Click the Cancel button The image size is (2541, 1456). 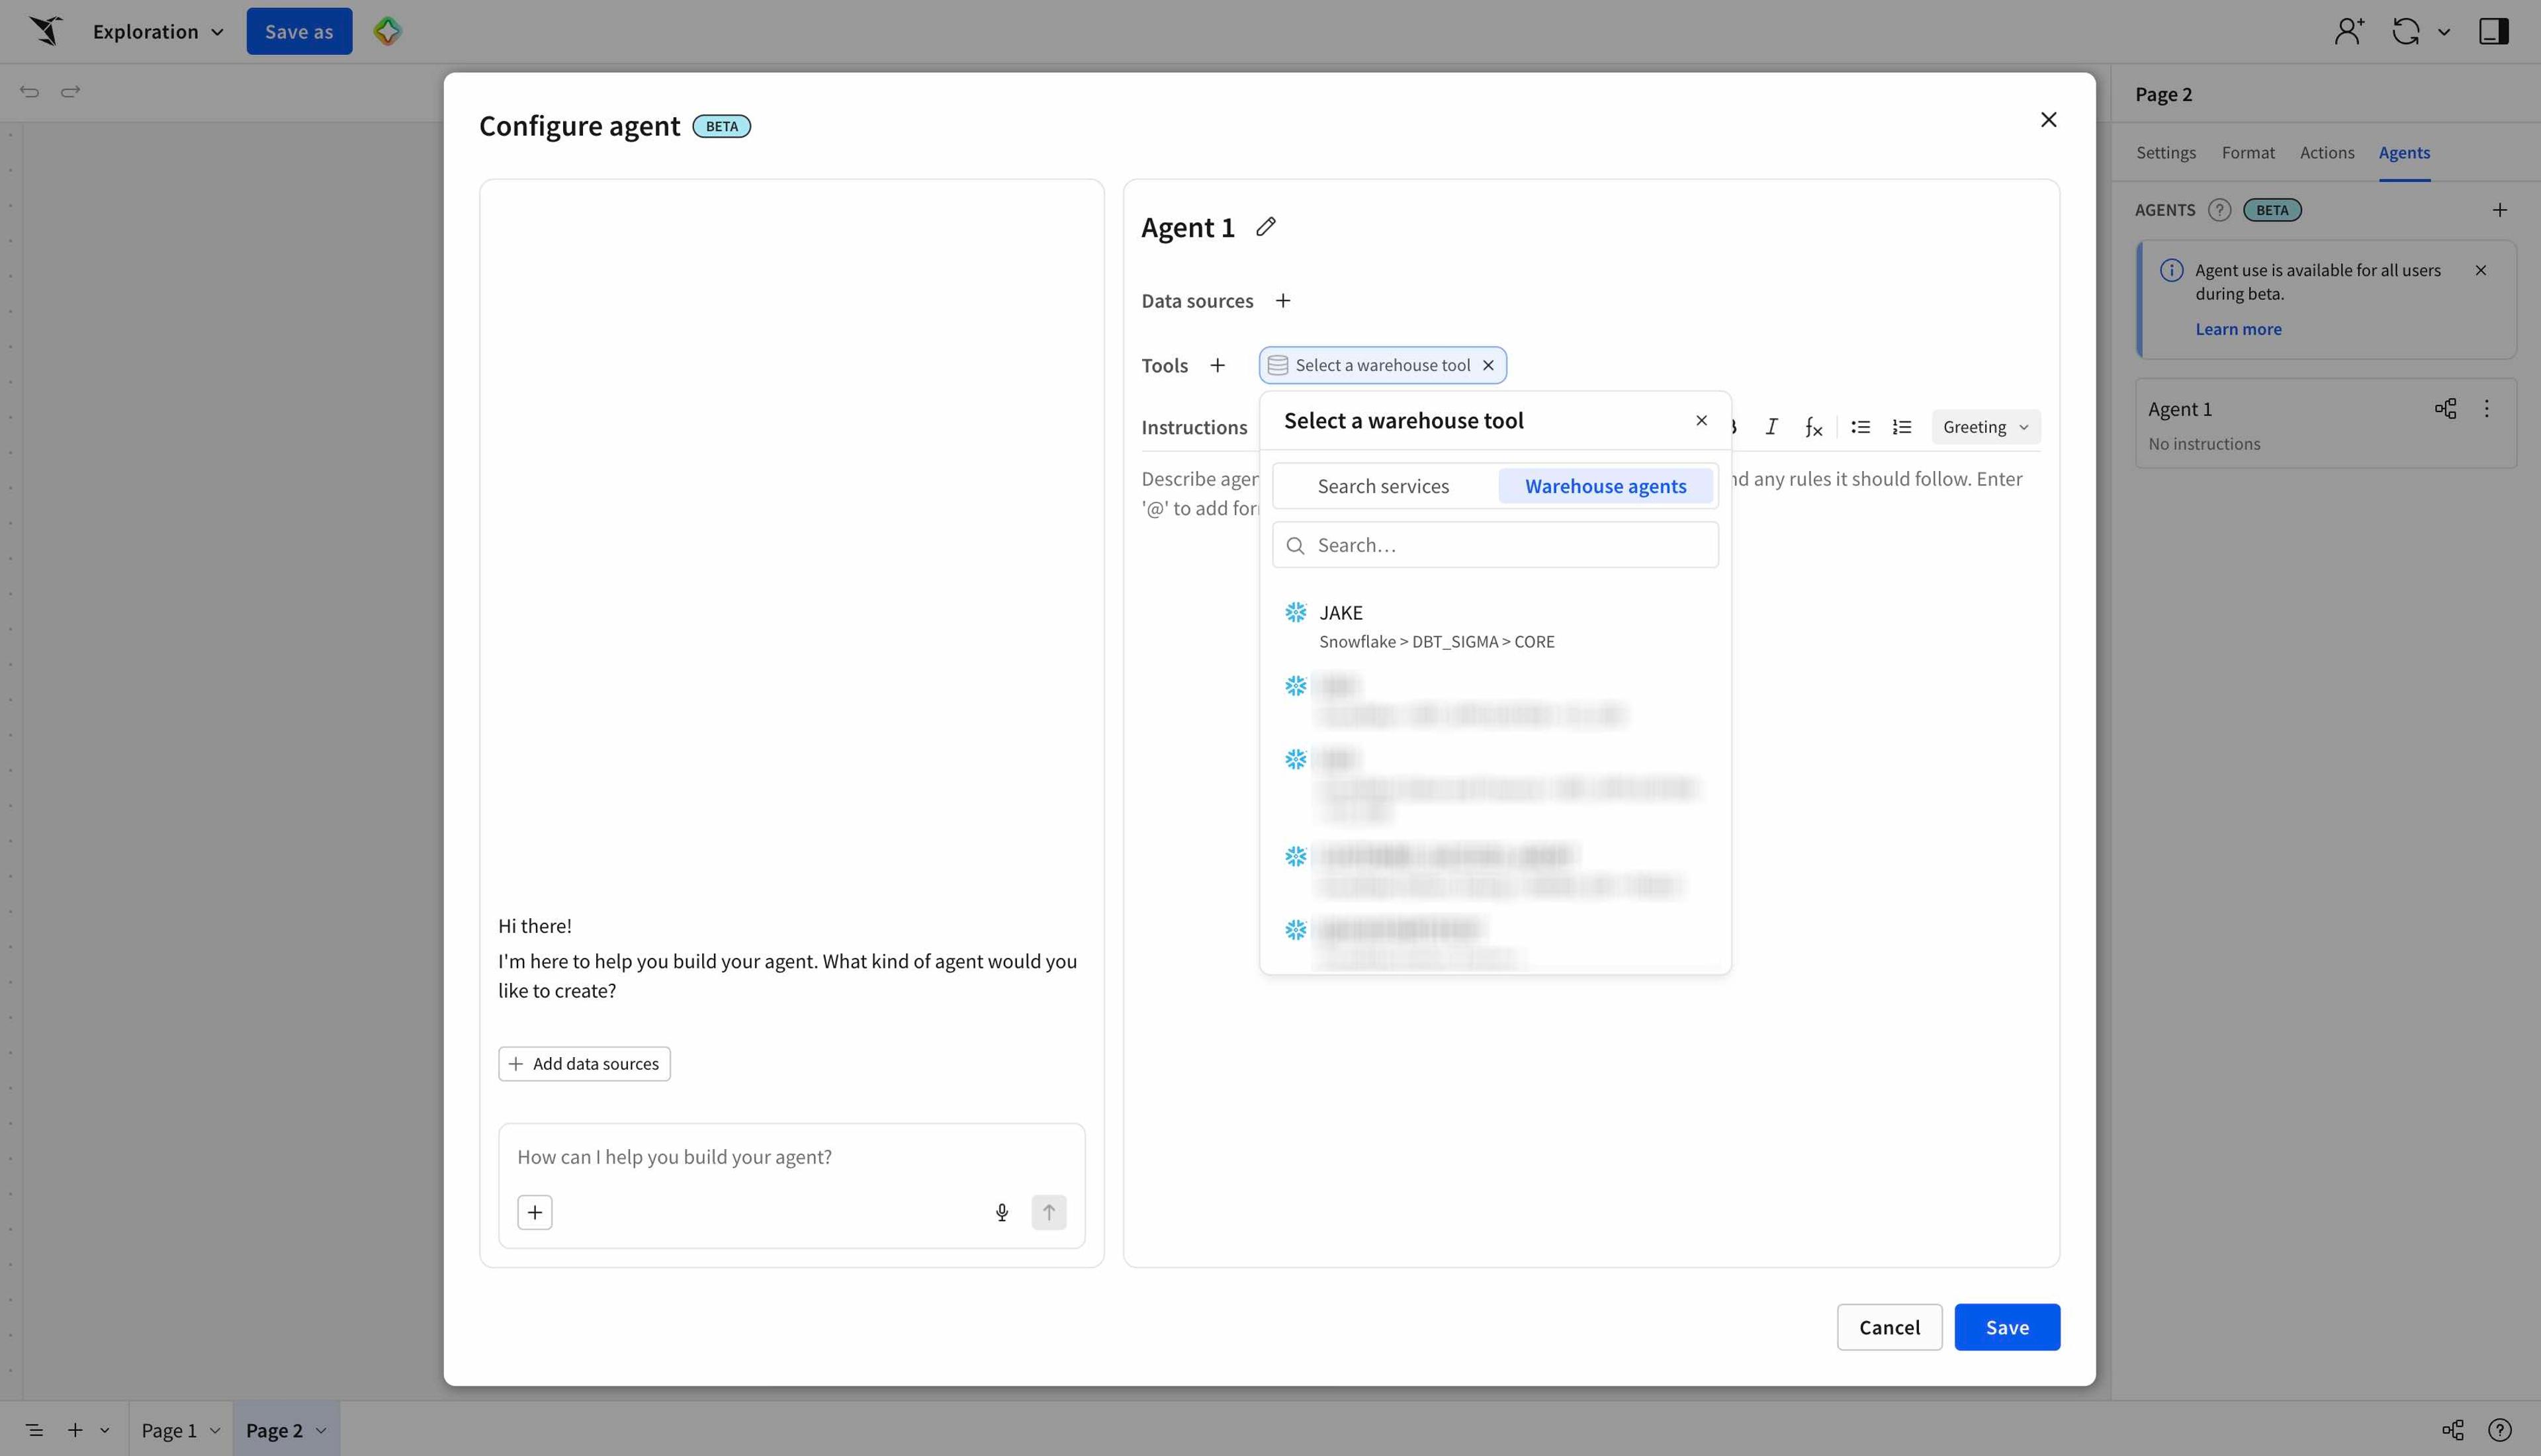tap(1889, 1328)
